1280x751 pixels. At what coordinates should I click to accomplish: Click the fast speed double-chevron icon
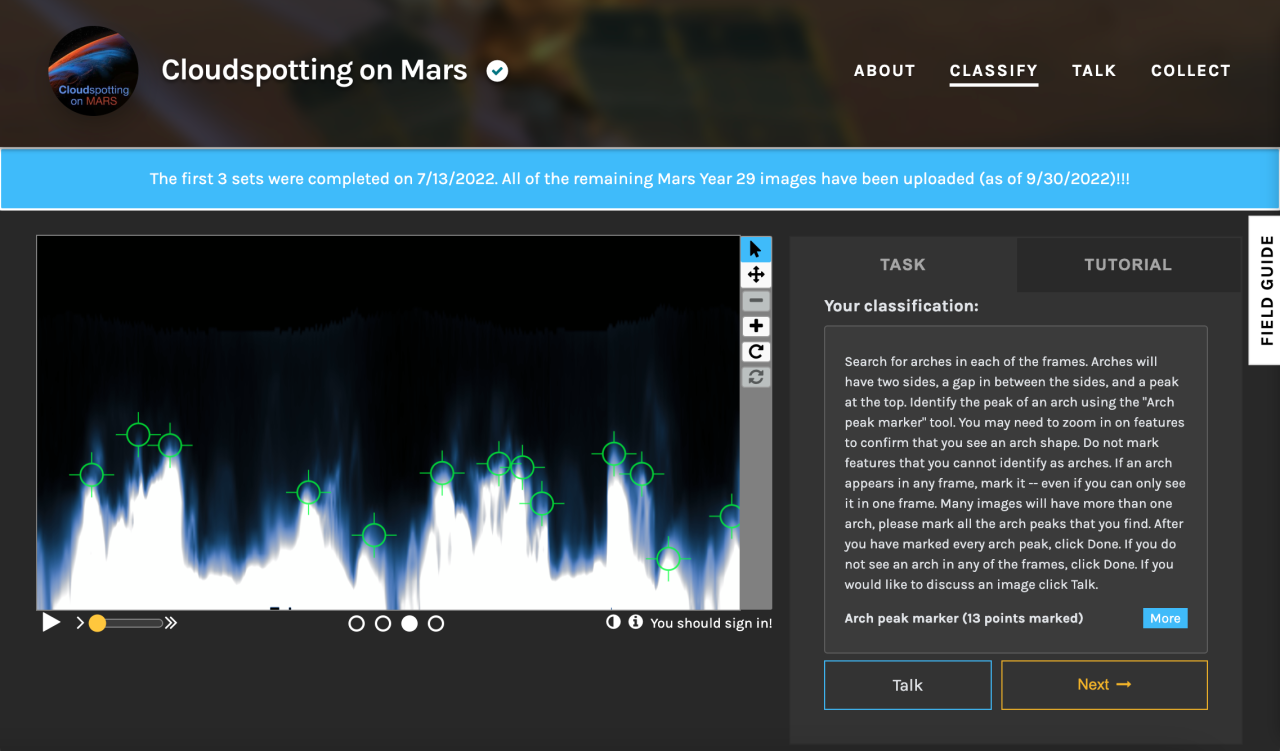[x=171, y=623]
